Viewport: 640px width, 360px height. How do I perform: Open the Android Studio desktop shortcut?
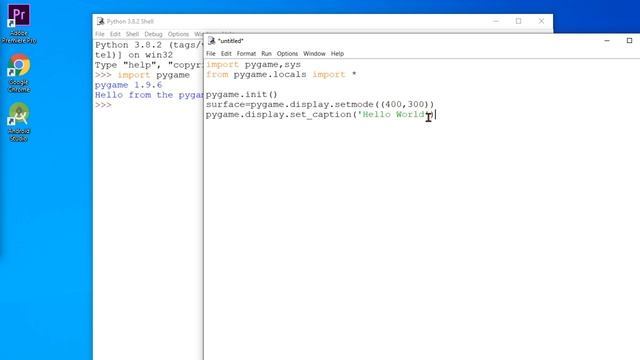[19, 122]
